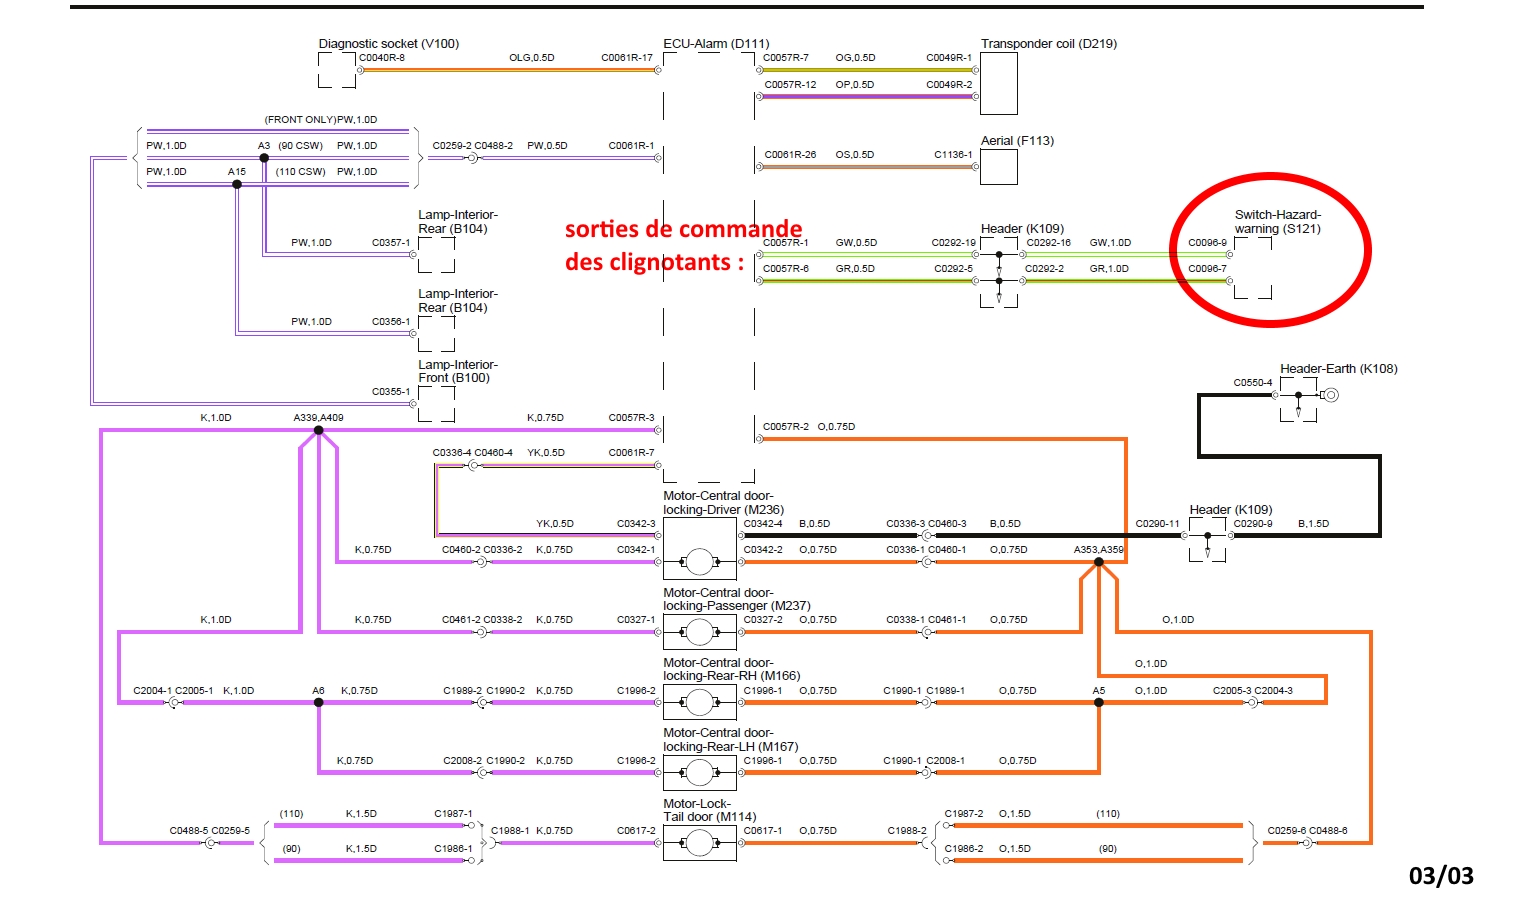The width and height of the screenshot is (1524, 910).
Task: Click the Switch-Hazard warning (S121) label
Action: coord(1277,222)
